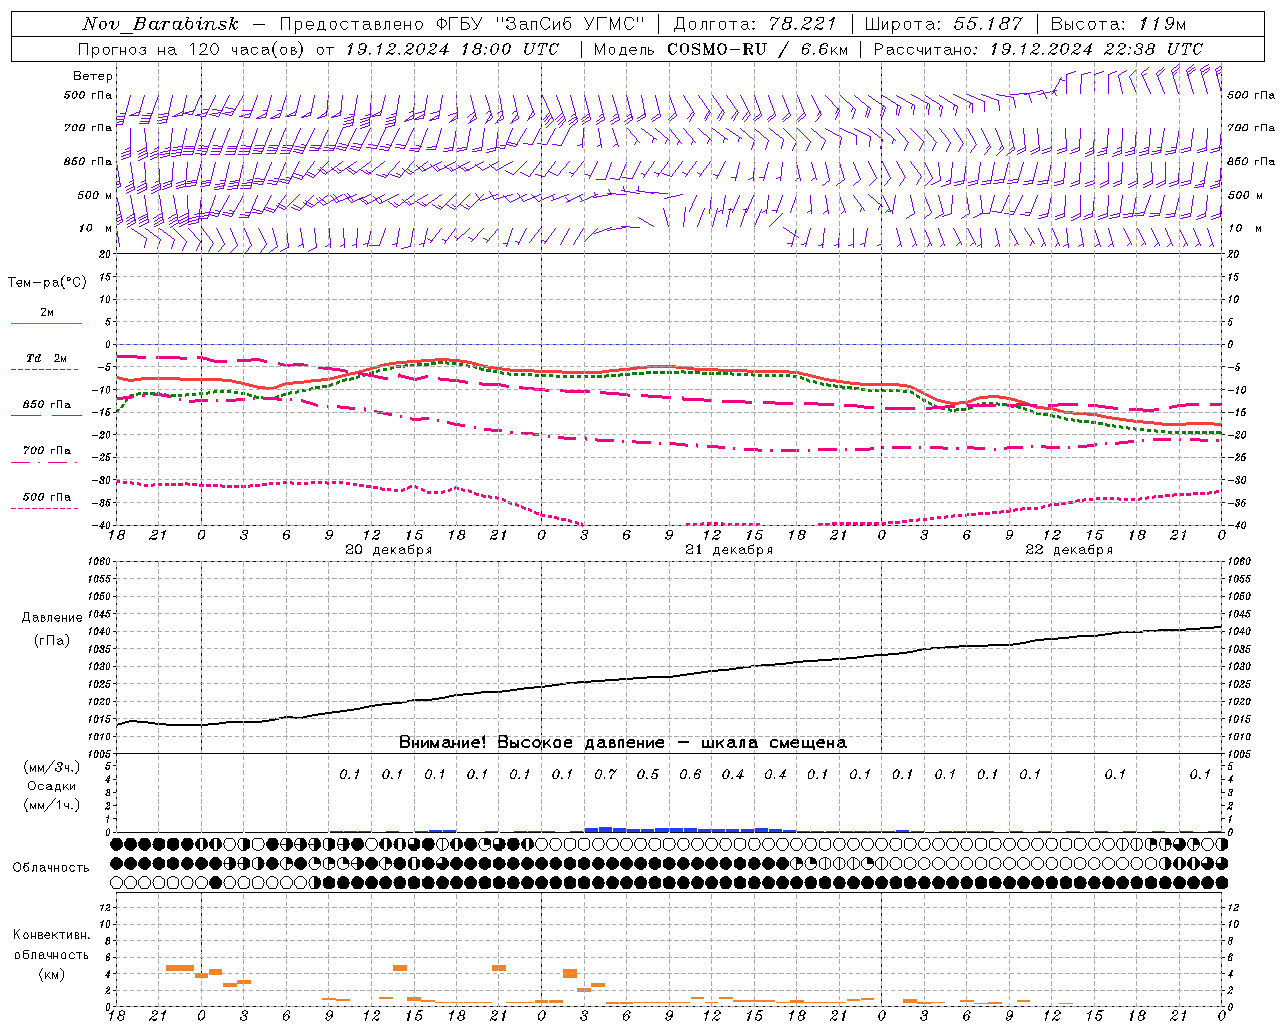Click the '0.7' precipitation value

pos(605,775)
